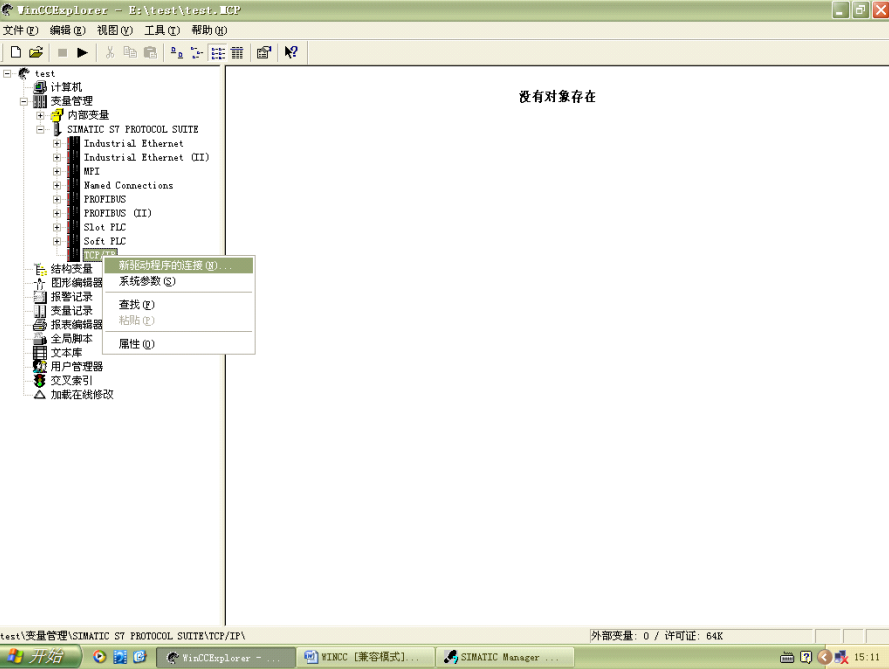Image resolution: width=889 pixels, height=669 pixels.
Task: Click the Properties toolbar icon
Action: 264,53
